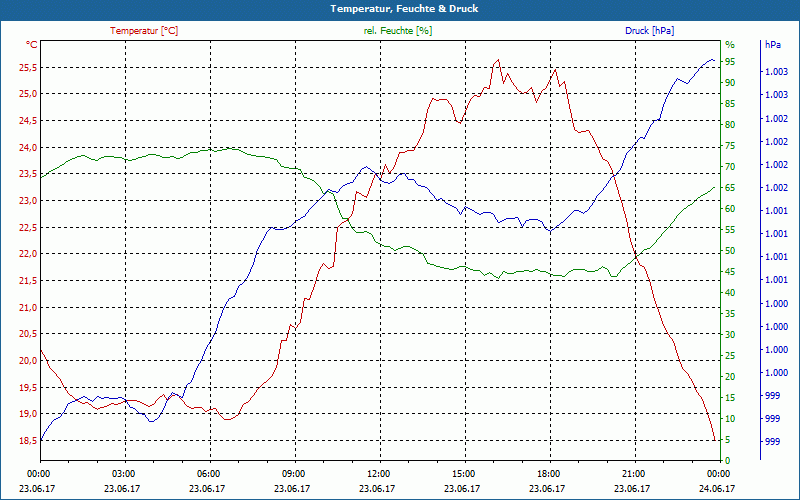Click the 19,0 tick on temperature axis
The width and height of the screenshot is (800, 500).
[x=28, y=414]
